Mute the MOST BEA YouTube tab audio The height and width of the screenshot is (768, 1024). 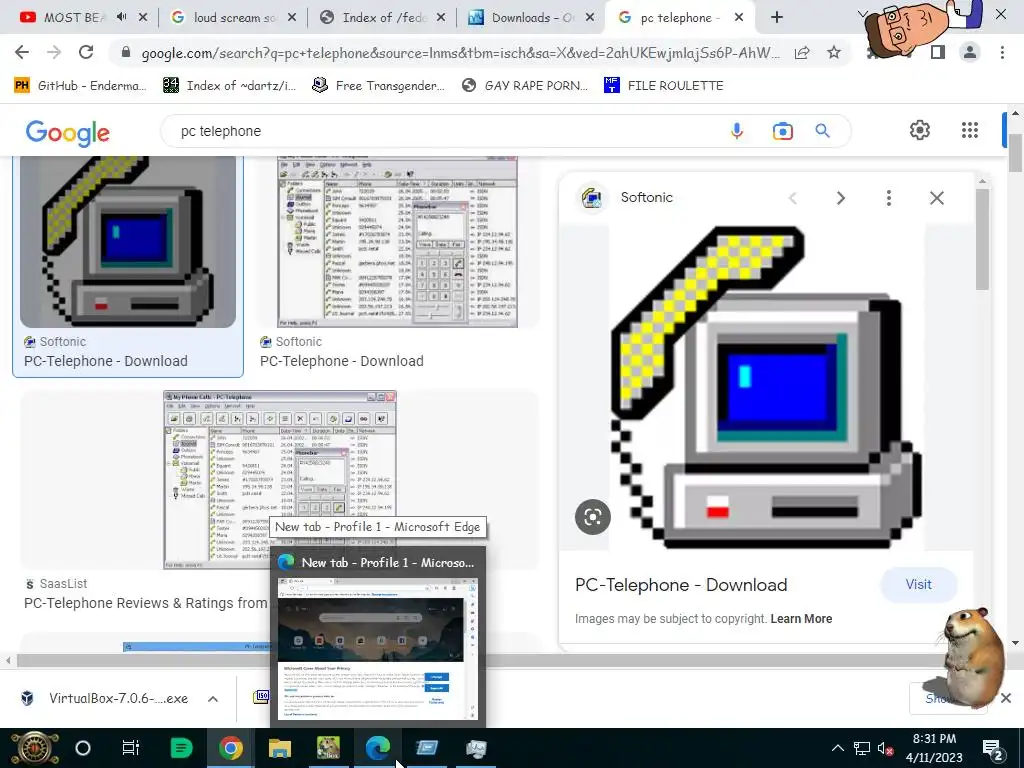(x=121, y=18)
